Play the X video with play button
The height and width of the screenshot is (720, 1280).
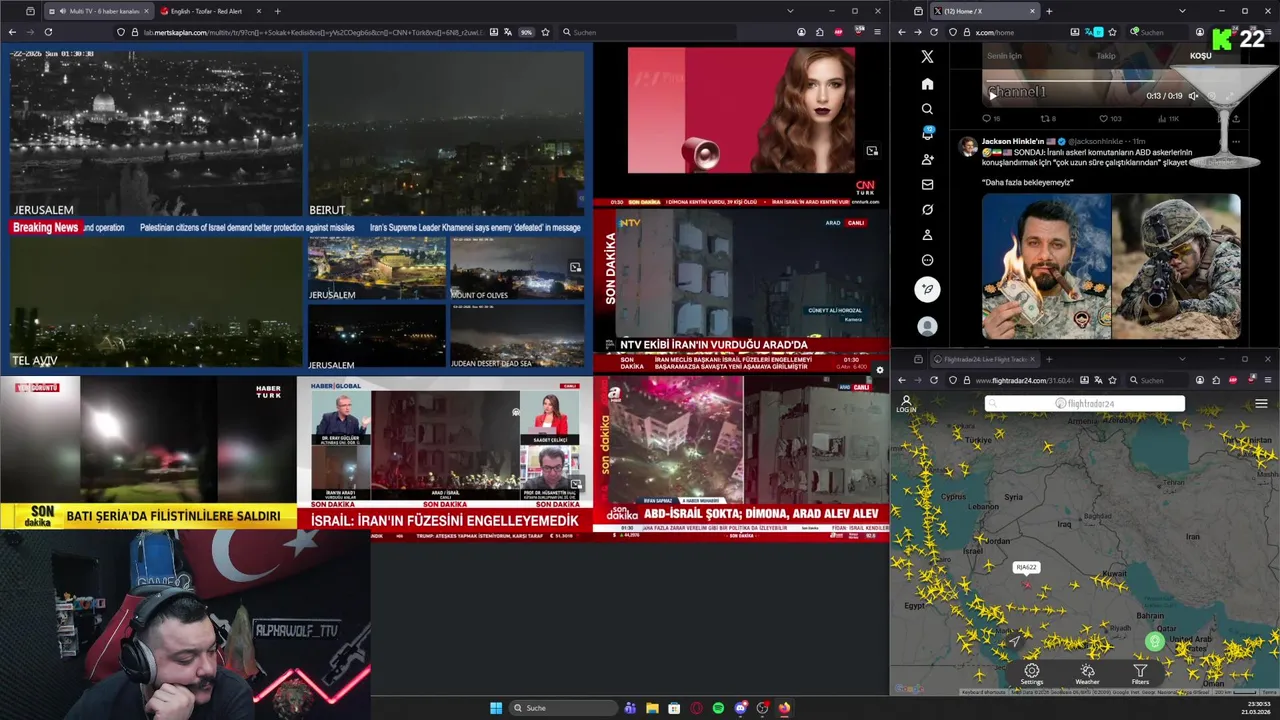click(993, 96)
